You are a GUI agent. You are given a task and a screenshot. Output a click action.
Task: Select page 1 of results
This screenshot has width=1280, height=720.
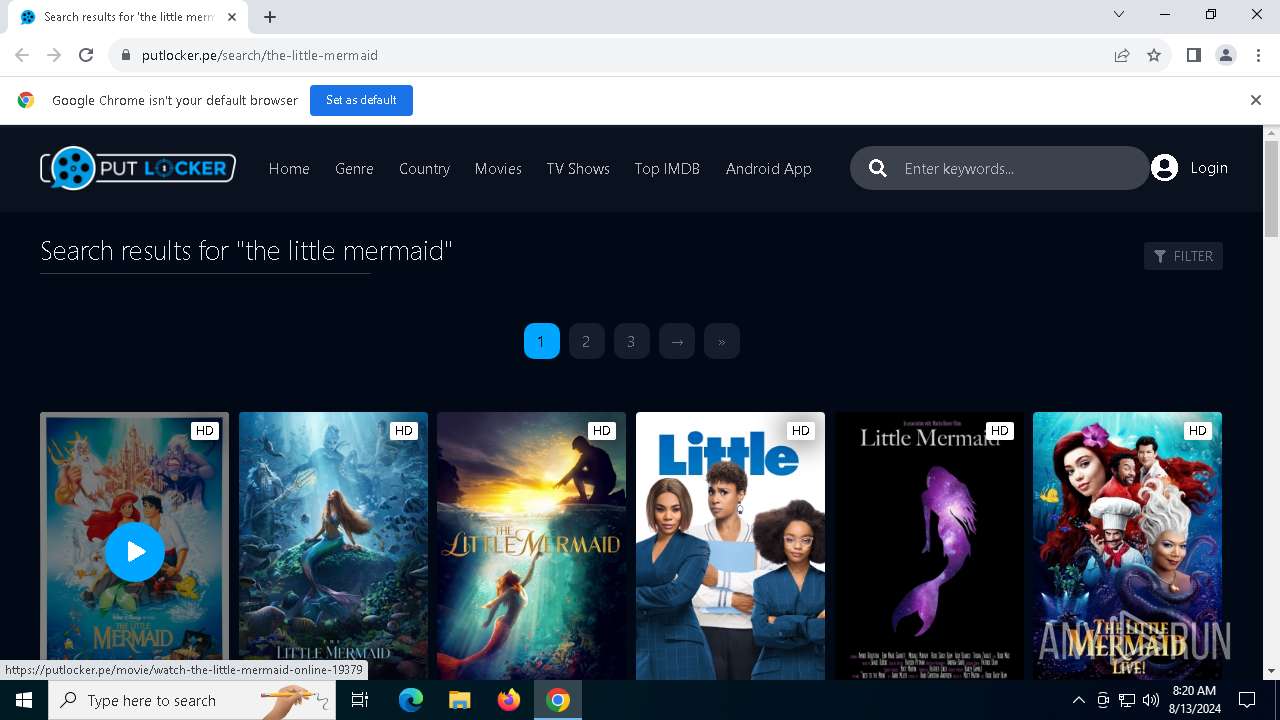point(541,341)
